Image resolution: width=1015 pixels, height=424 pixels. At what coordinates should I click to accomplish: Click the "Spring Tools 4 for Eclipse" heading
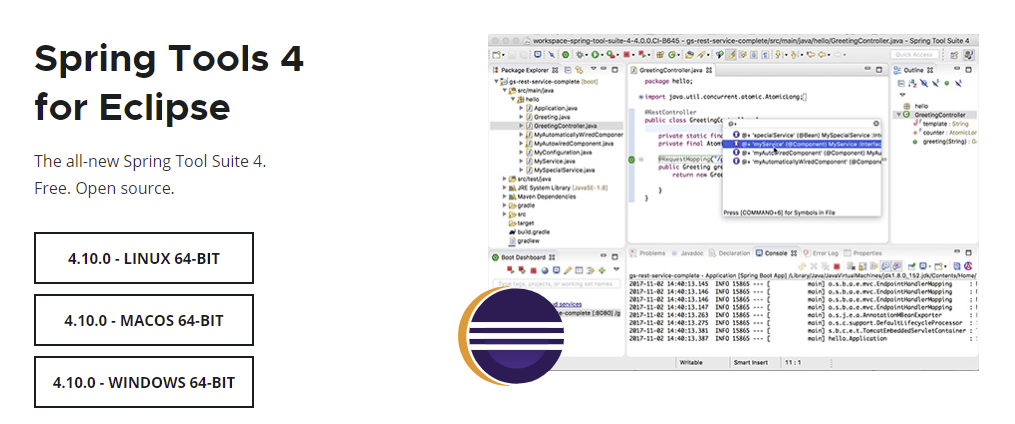(169, 82)
